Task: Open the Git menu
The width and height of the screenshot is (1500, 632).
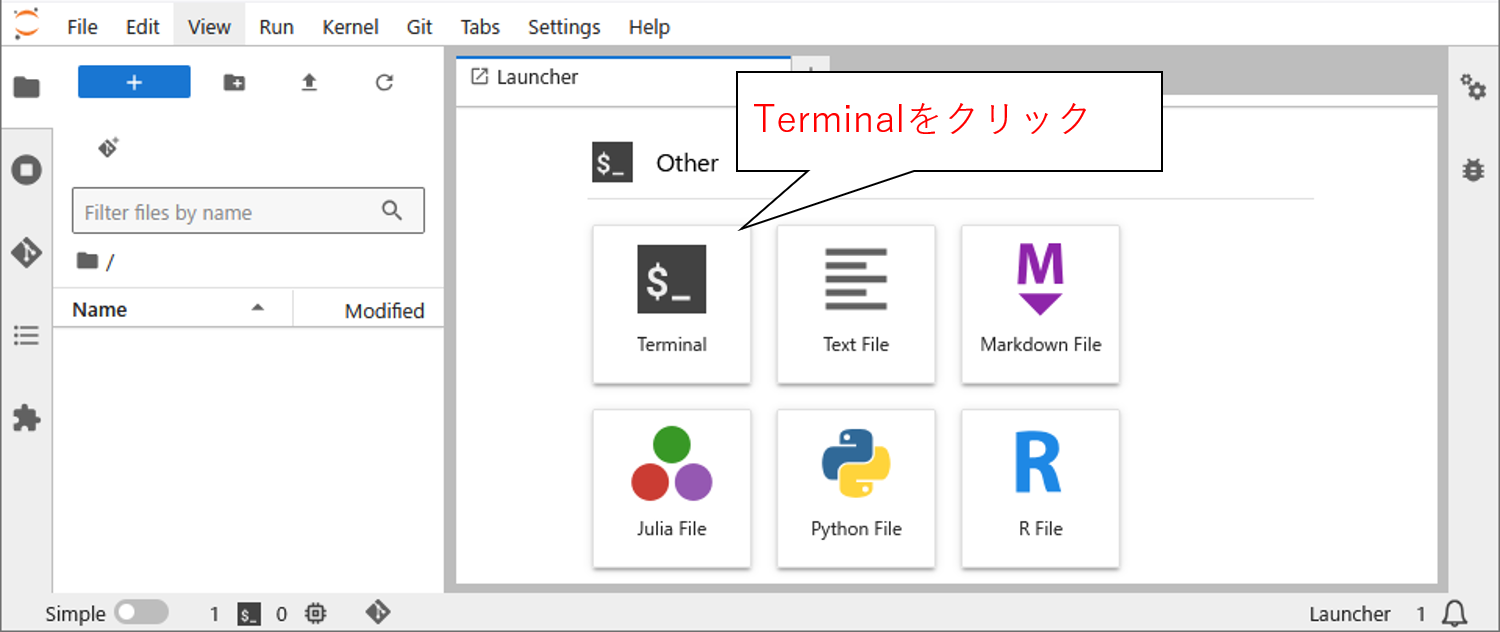Action: [420, 27]
